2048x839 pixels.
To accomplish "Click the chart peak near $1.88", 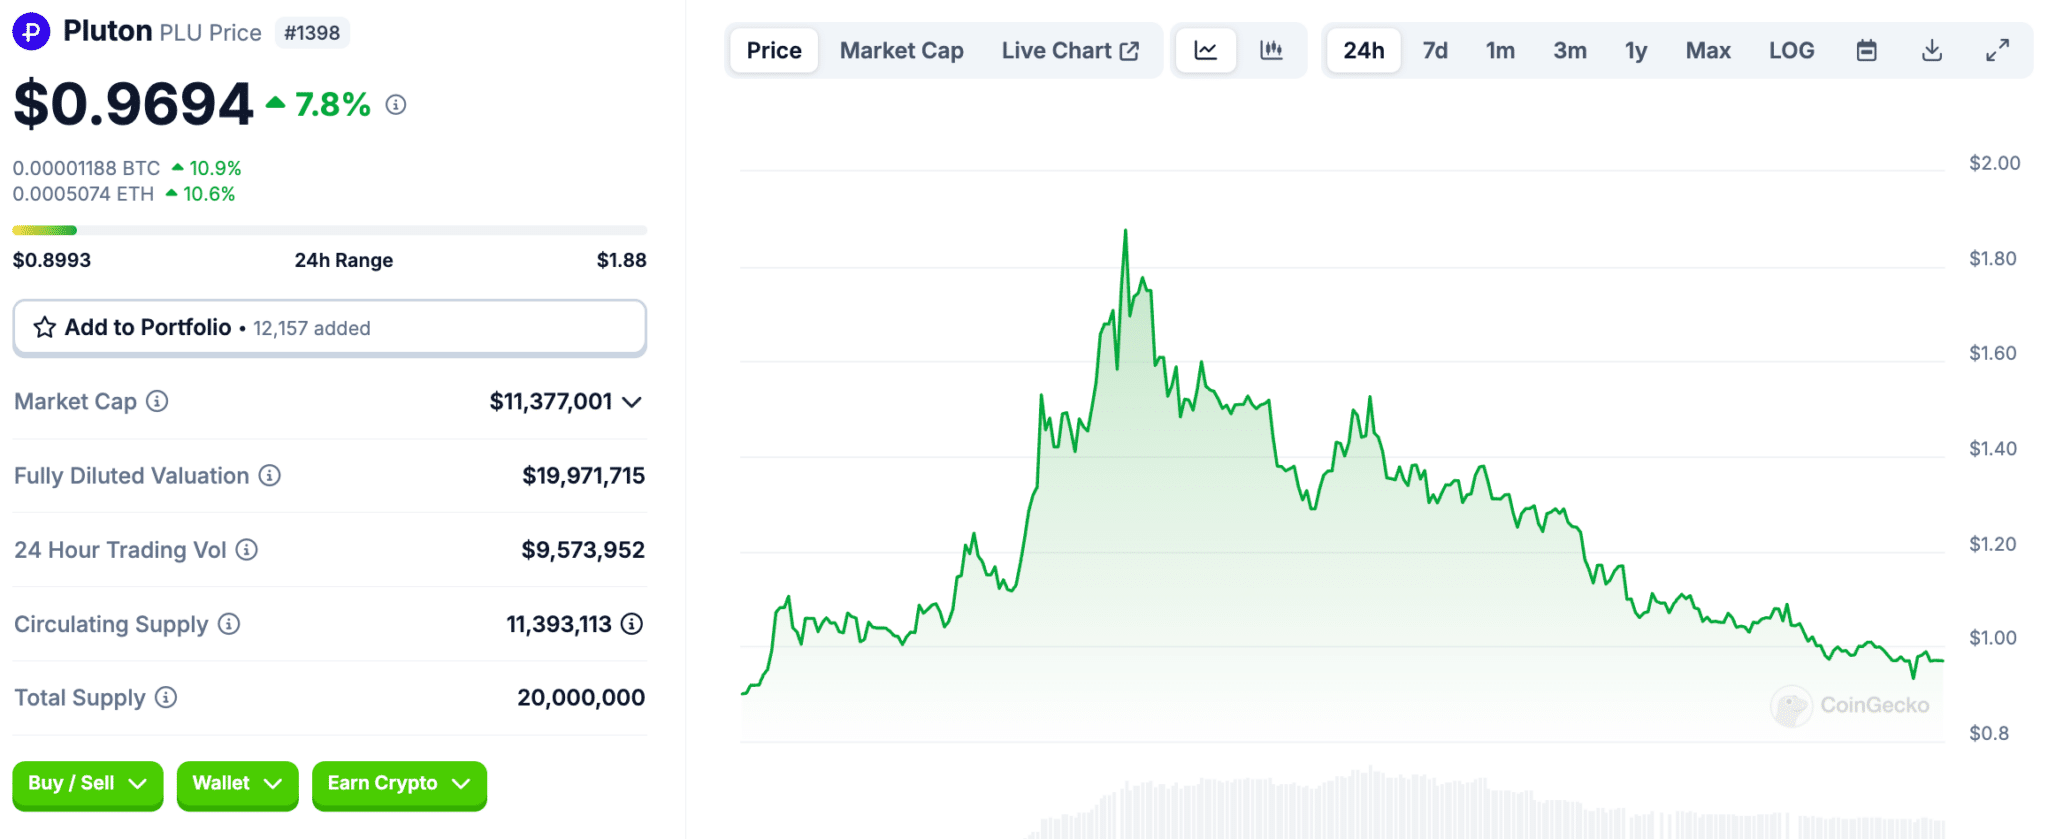I will coord(1125,231).
